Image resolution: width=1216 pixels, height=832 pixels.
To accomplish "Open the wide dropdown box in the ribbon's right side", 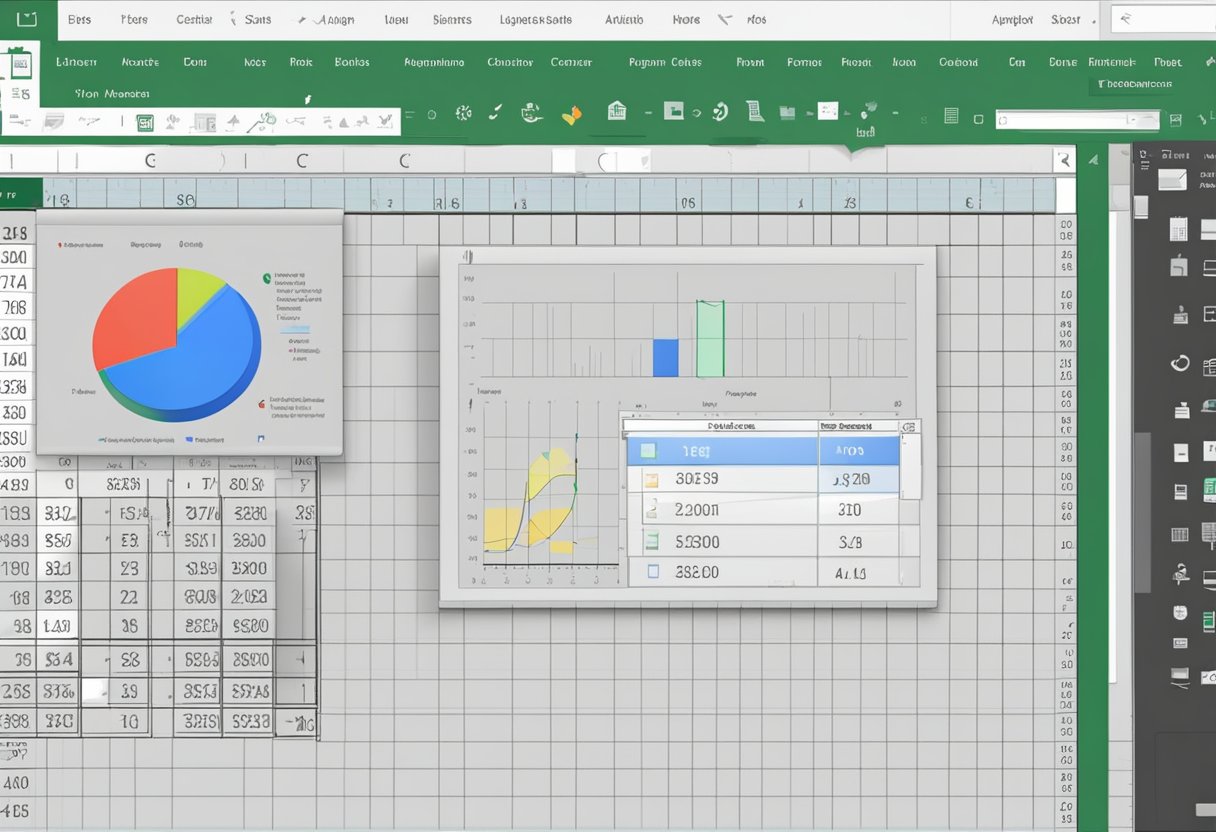I will pos(1077,121).
